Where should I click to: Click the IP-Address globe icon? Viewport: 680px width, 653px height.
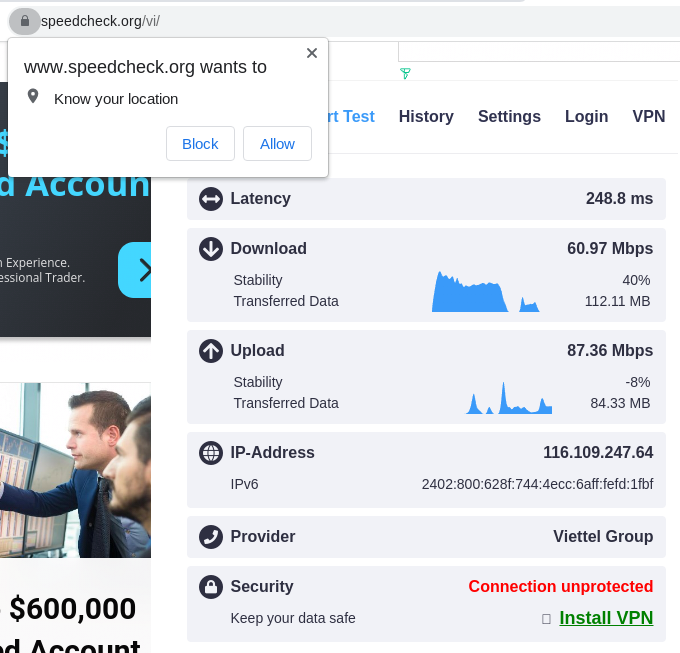pos(210,453)
